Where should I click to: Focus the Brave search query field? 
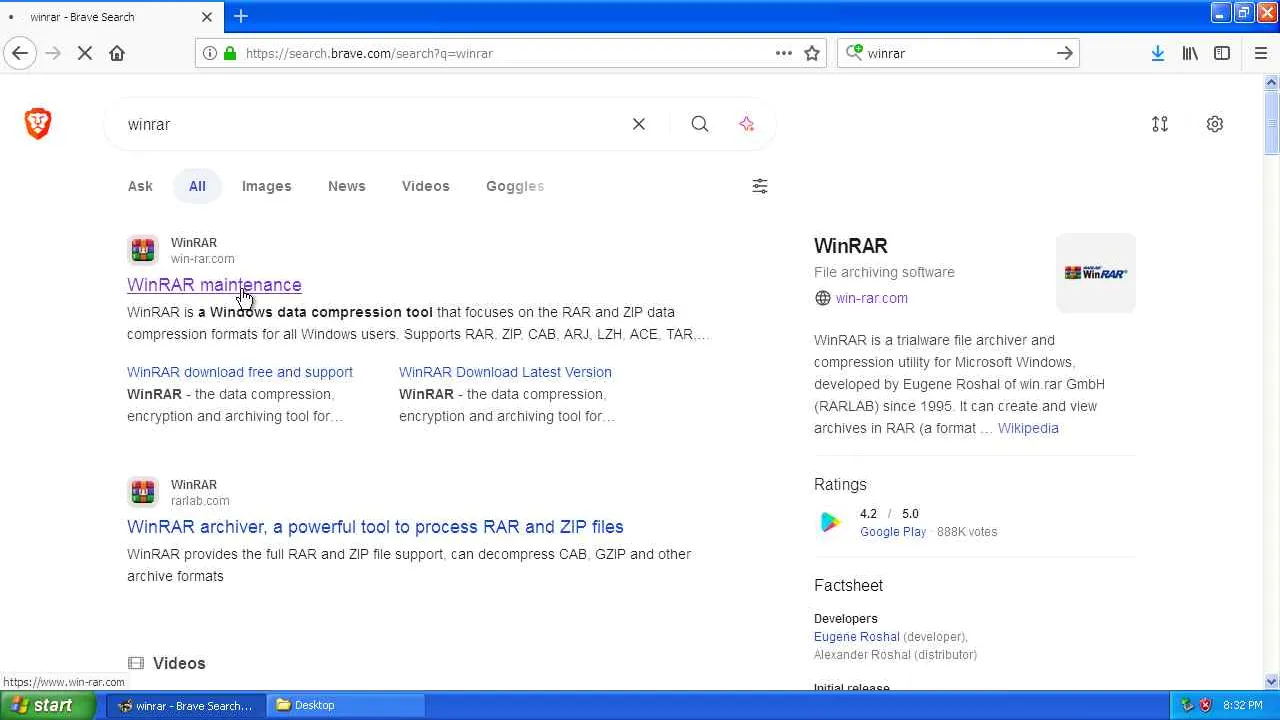370,124
